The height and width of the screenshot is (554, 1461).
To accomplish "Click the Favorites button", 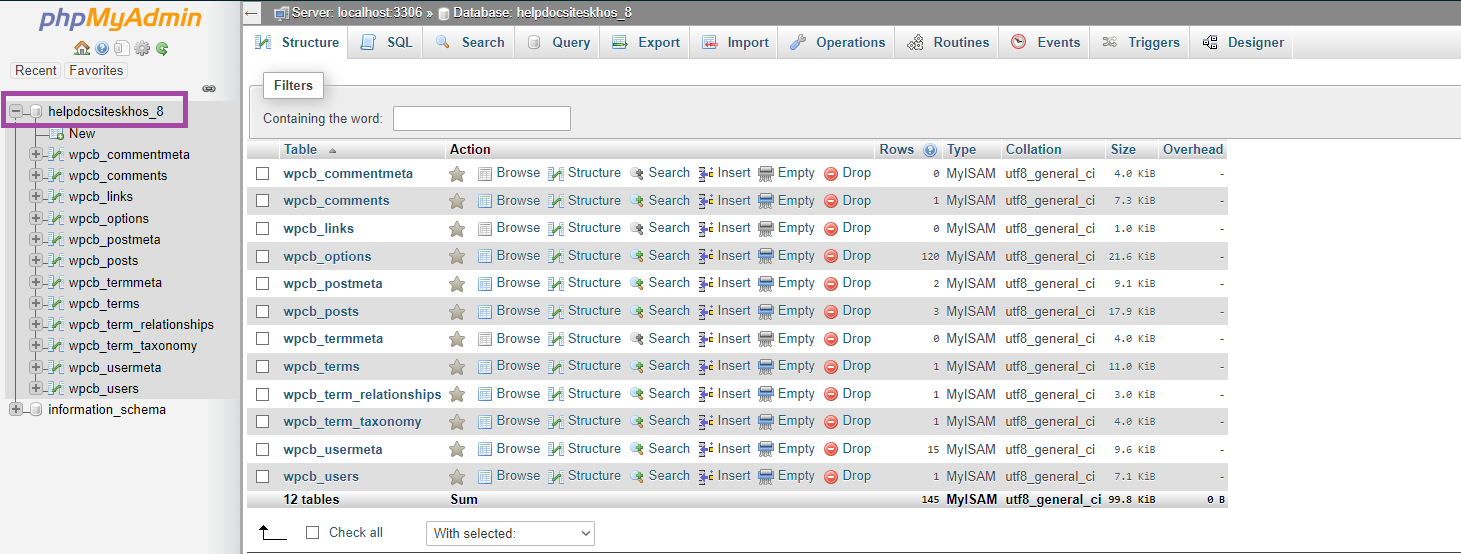I will click(x=96, y=71).
